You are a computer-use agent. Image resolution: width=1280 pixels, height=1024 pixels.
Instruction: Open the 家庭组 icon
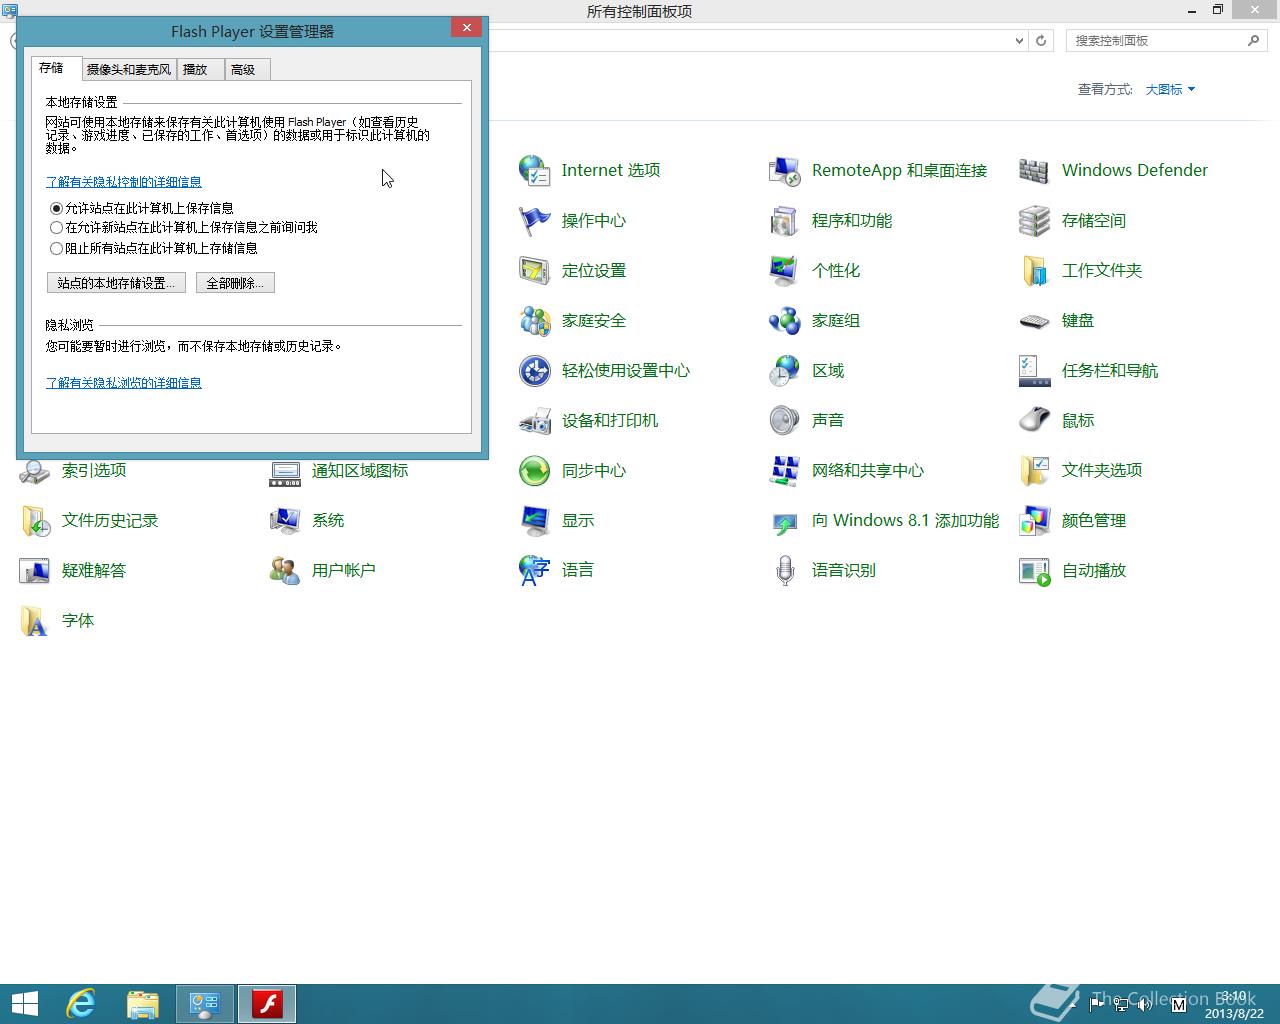coord(785,320)
